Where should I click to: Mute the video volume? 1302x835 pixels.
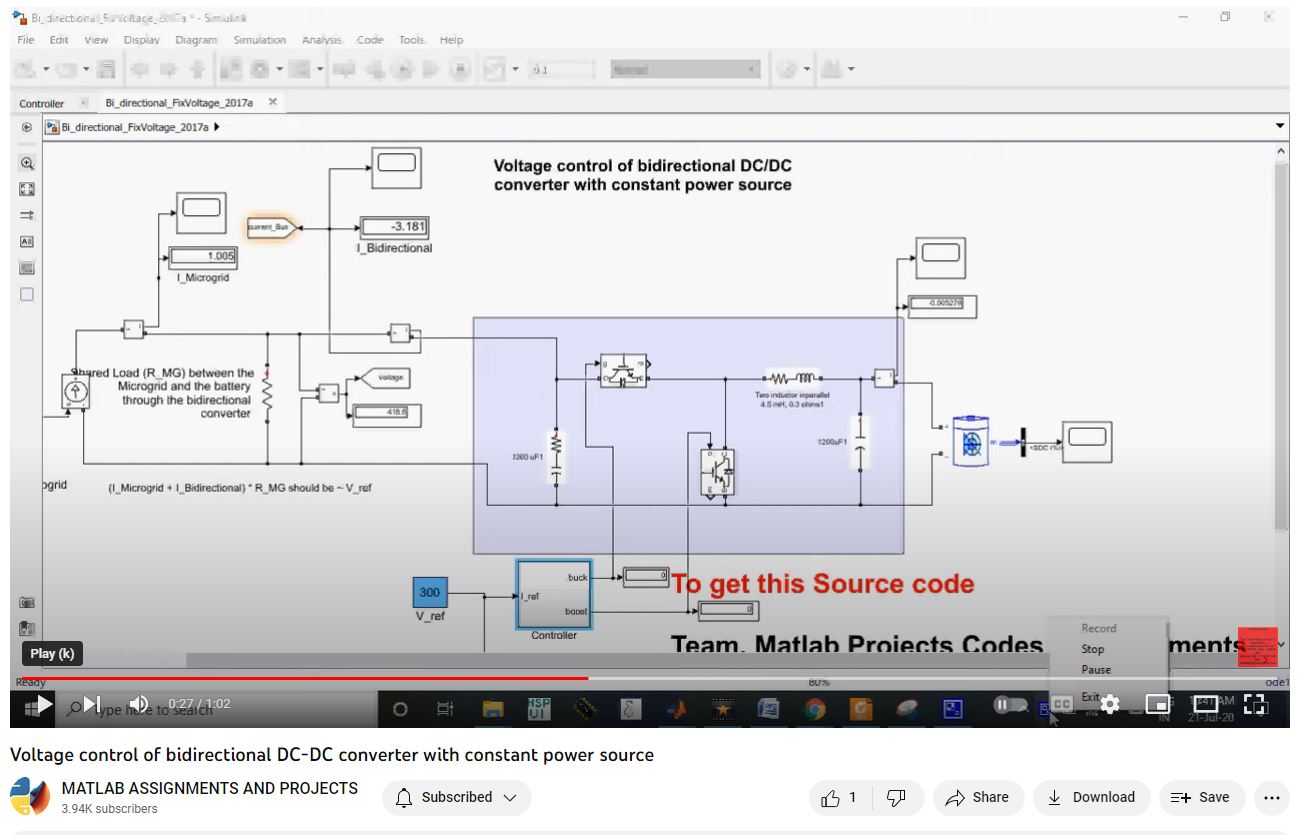(x=140, y=704)
